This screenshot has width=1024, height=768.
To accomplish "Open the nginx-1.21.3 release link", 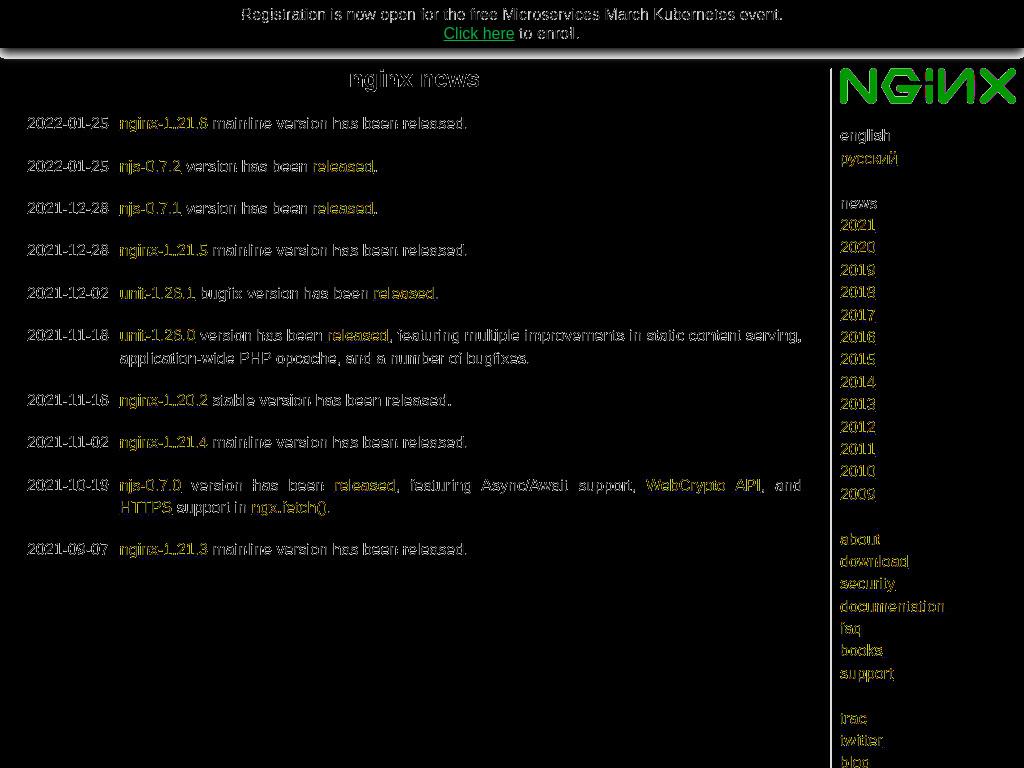I will coord(163,549).
